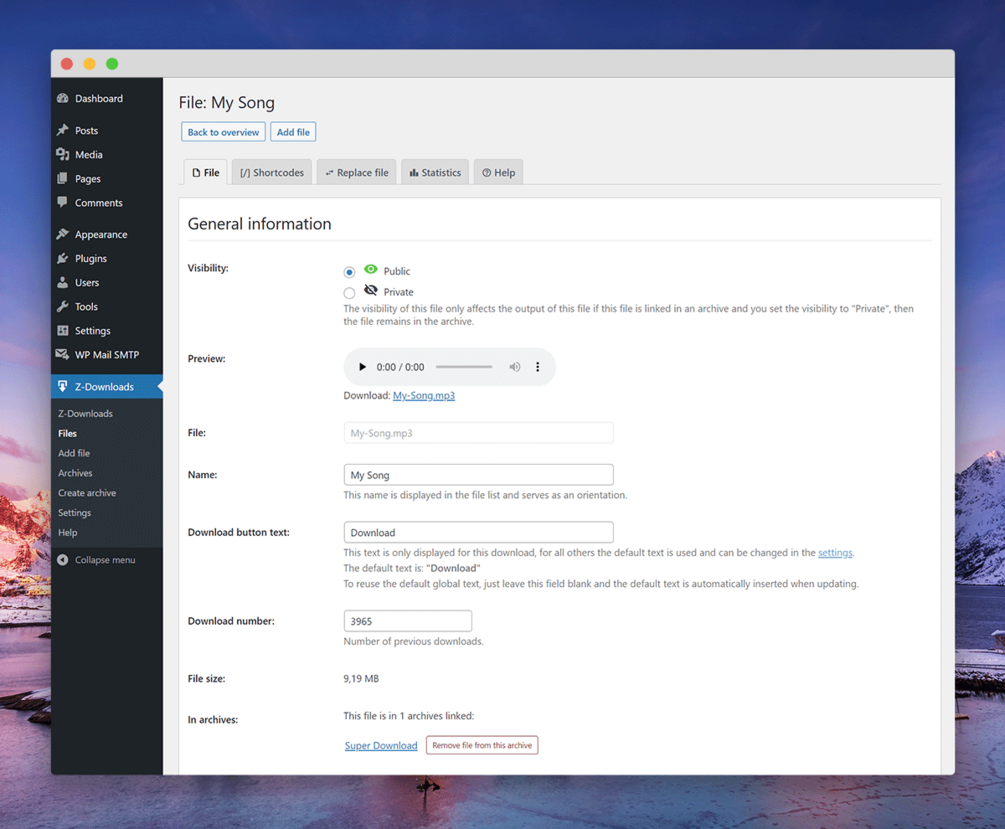Select the Private visibility radio button
Image resolution: width=1005 pixels, height=829 pixels.
pos(349,293)
